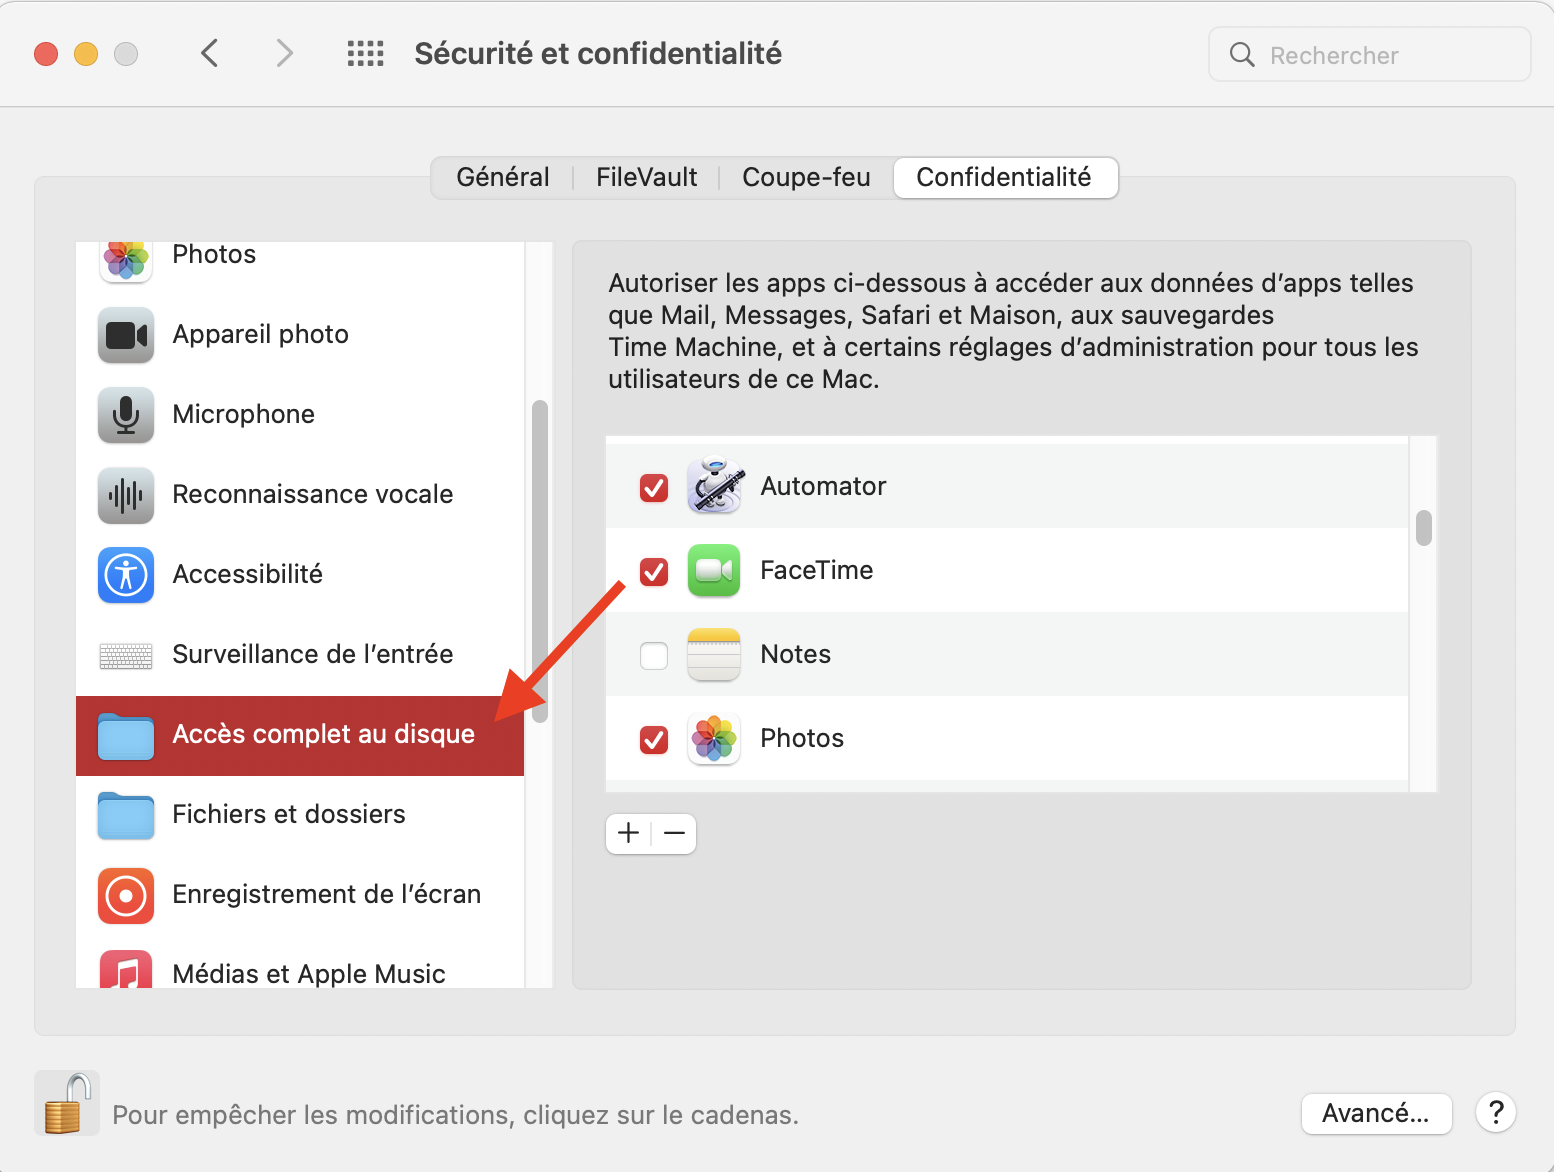1554x1172 pixels.
Task: Select the Accessibilité icon in sidebar
Action: tap(126, 575)
